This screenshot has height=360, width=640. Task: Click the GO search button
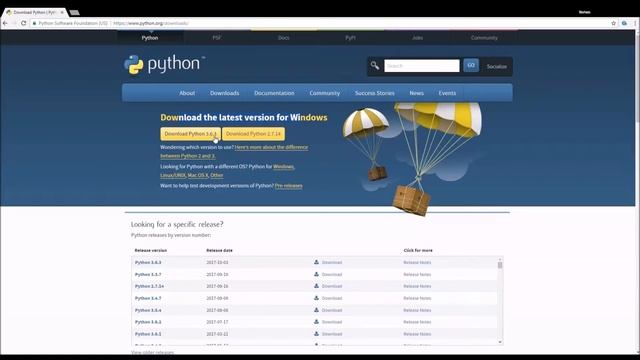(x=471, y=65)
